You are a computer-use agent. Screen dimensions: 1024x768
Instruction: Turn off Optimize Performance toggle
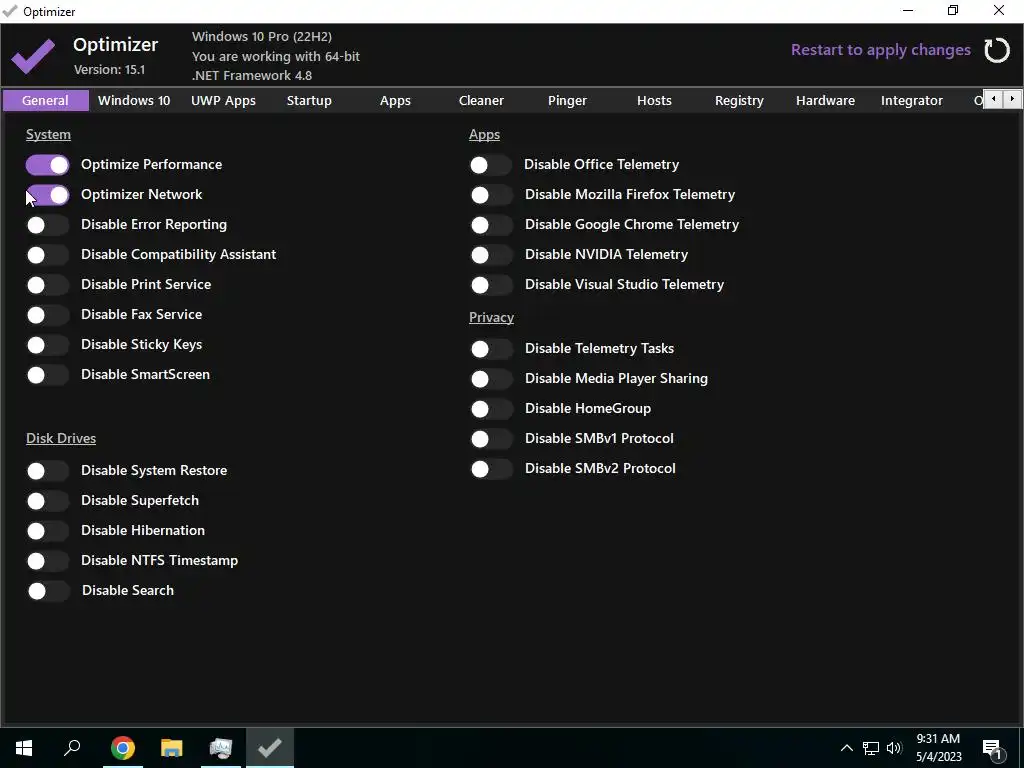tap(47, 165)
